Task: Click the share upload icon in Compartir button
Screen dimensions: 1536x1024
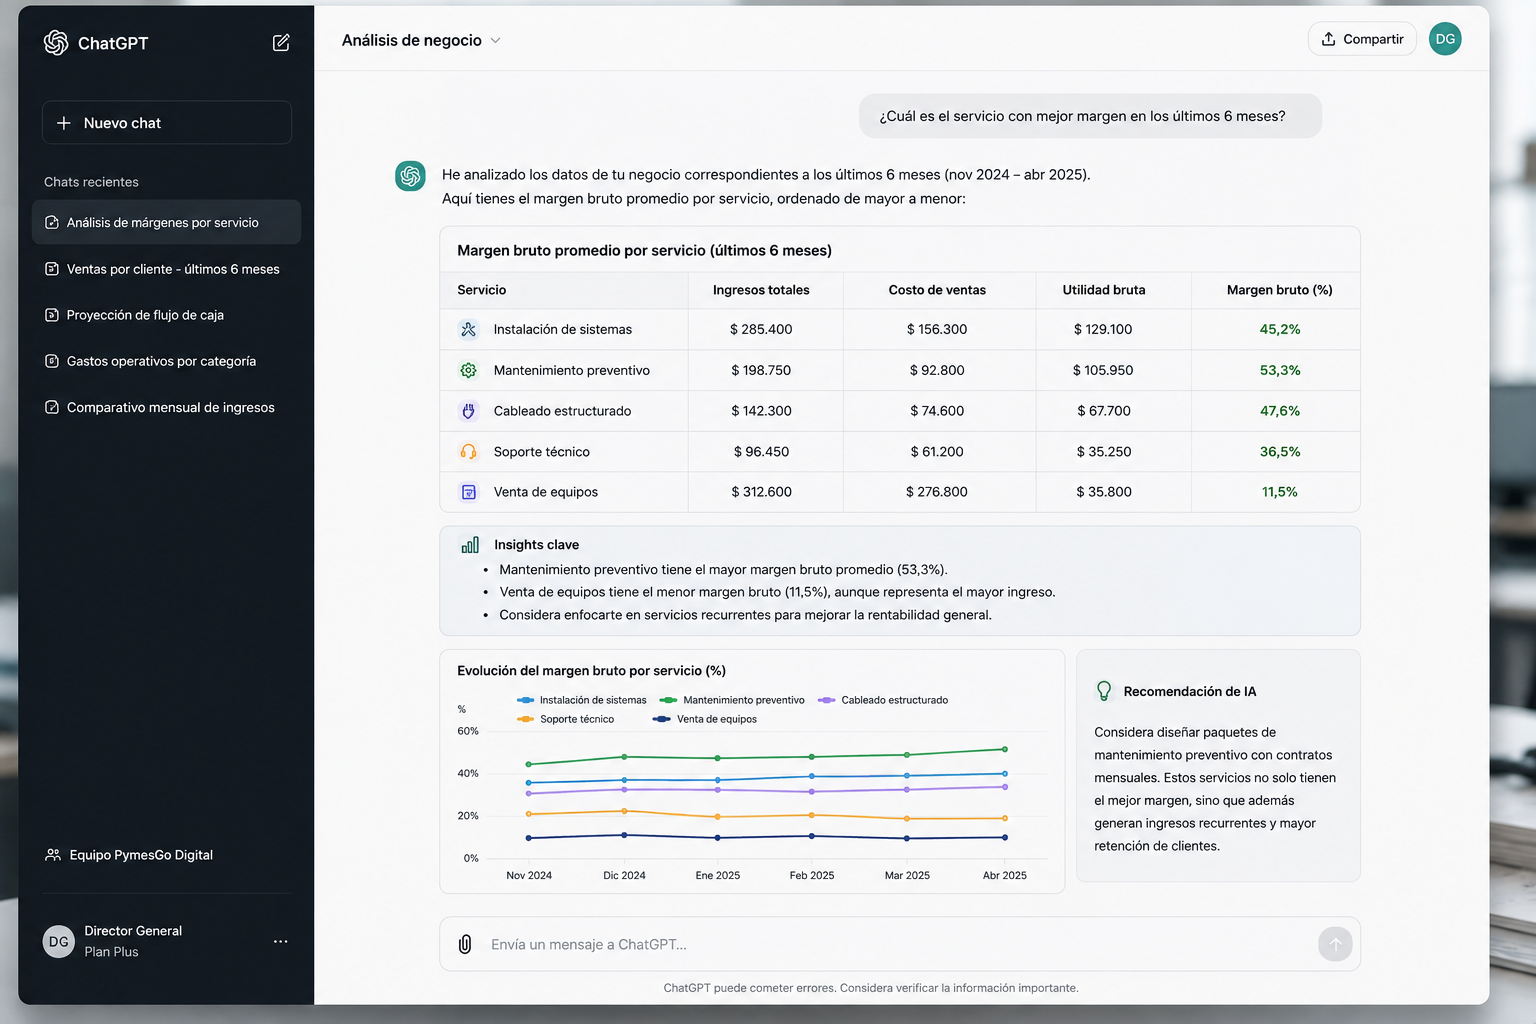Action: (x=1328, y=39)
